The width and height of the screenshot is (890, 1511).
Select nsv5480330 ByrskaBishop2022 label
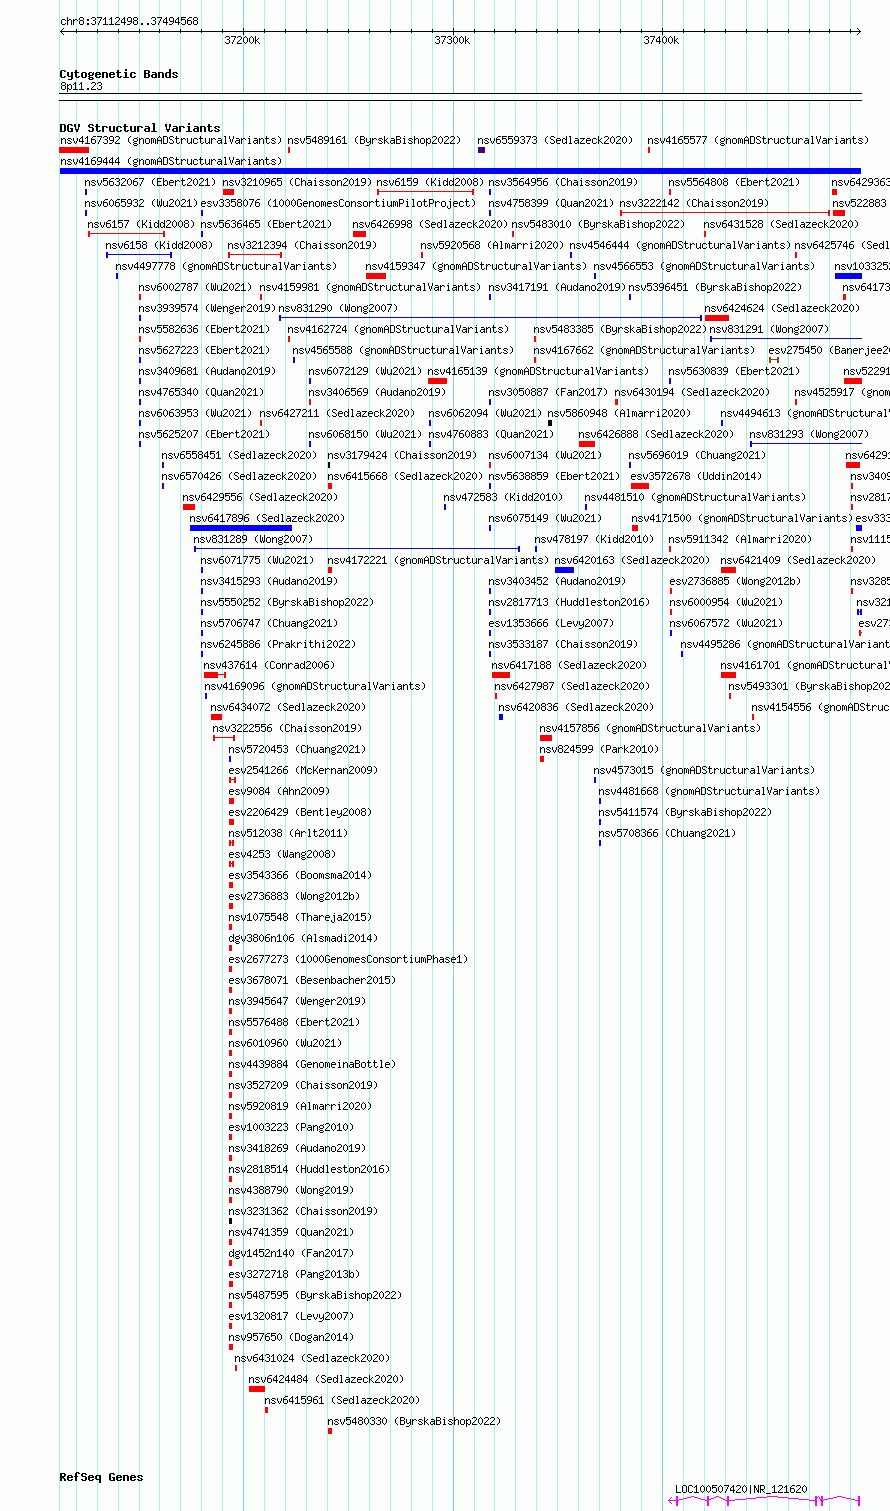414,1421
